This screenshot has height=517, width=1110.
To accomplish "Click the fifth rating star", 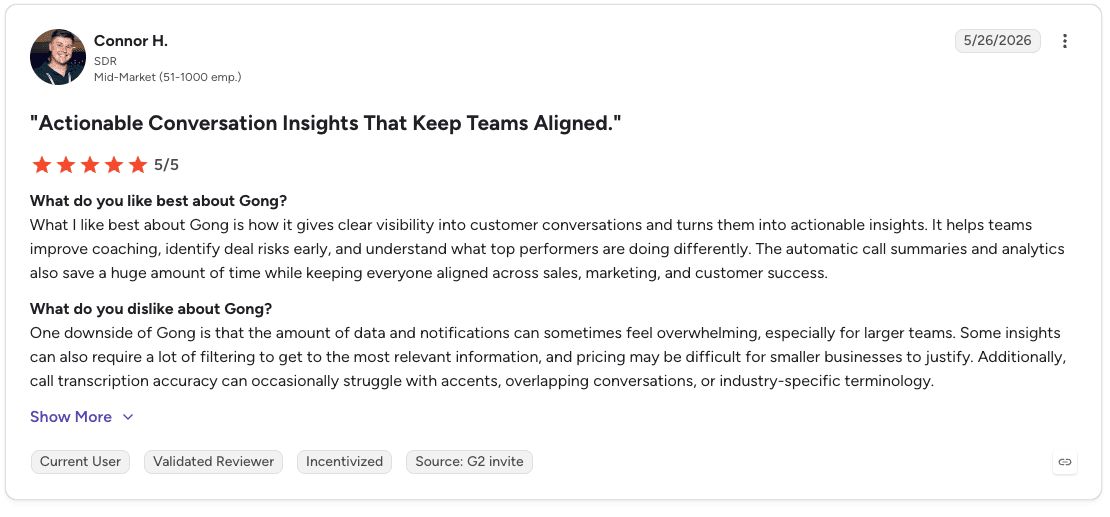I will (x=138, y=165).
